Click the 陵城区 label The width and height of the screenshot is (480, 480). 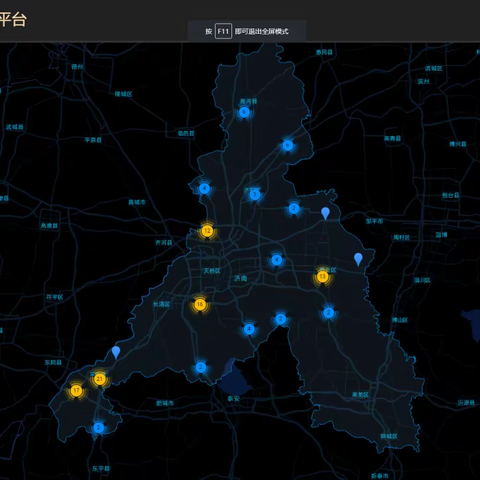123,94
